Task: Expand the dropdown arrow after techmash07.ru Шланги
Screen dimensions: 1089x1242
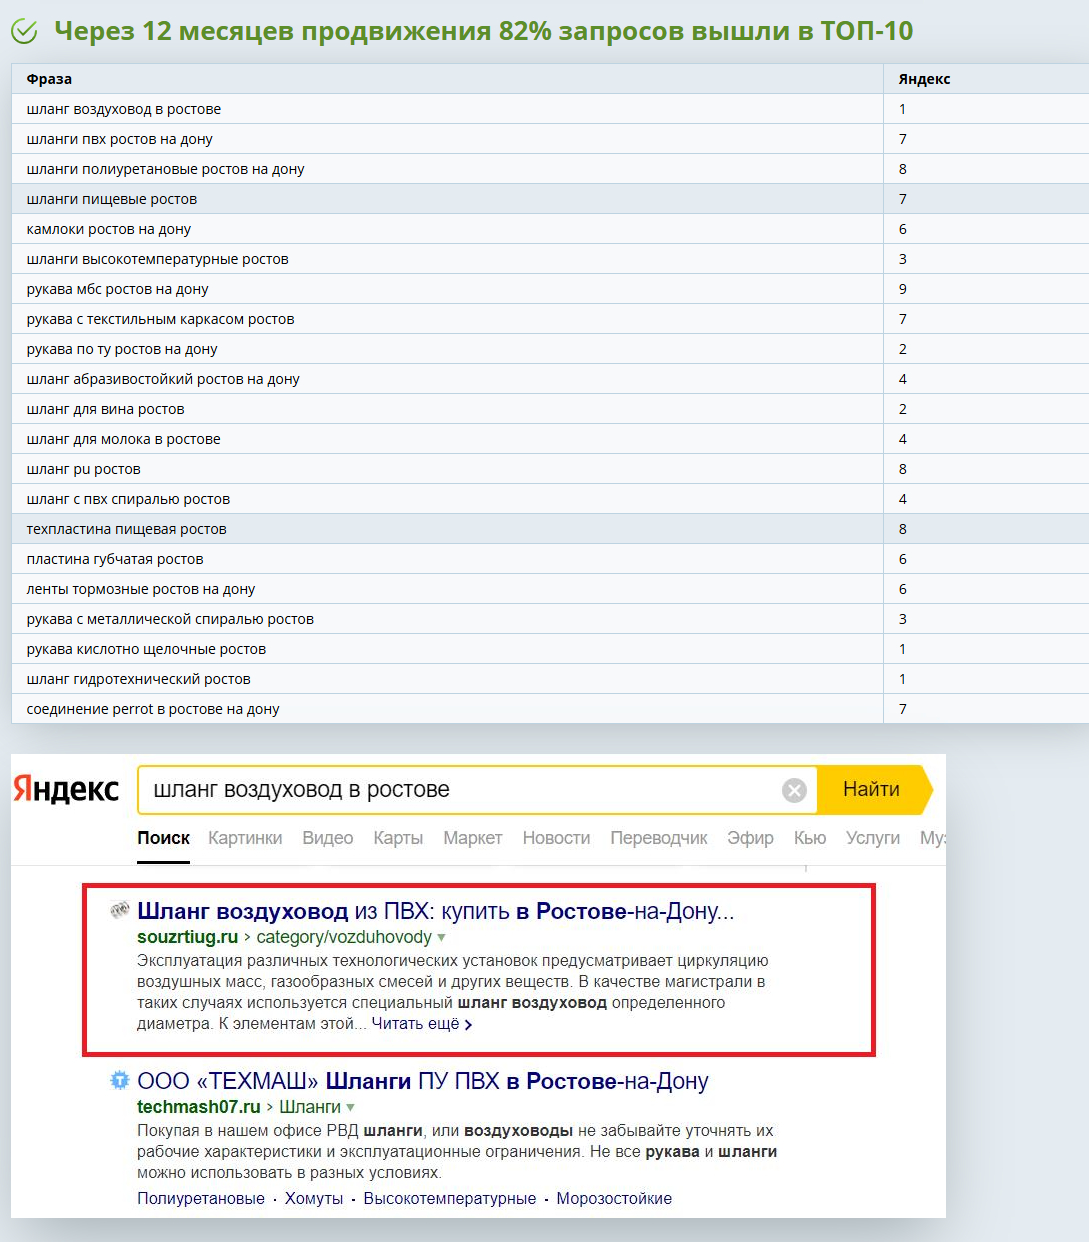Action: 350,1108
